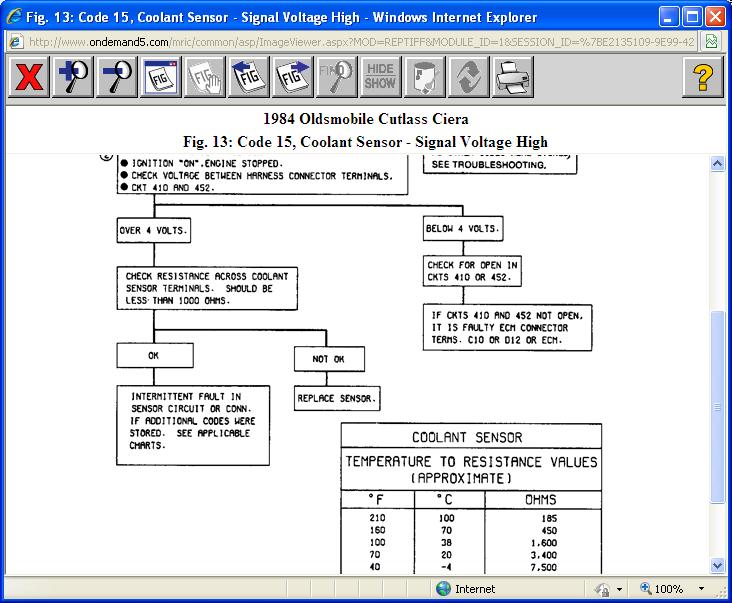The height and width of the screenshot is (603, 732).
Task: Click the 7,500 ohms table value
Action: [x=543, y=568]
